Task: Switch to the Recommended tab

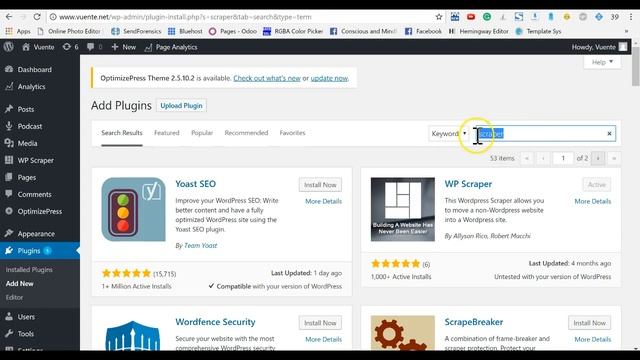Action: (246, 133)
